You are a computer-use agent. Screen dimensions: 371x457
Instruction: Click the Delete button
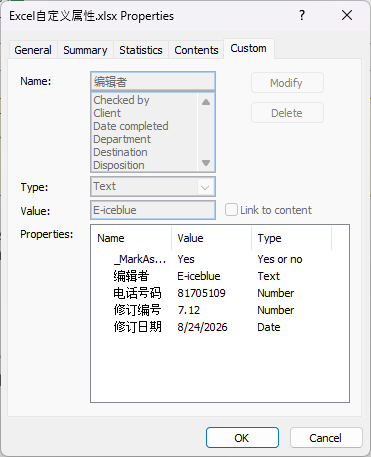coord(287,113)
